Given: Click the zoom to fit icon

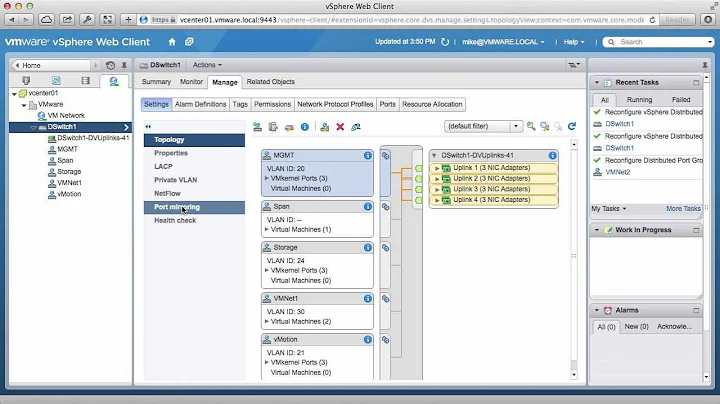Looking at the screenshot, I should click(545, 126).
